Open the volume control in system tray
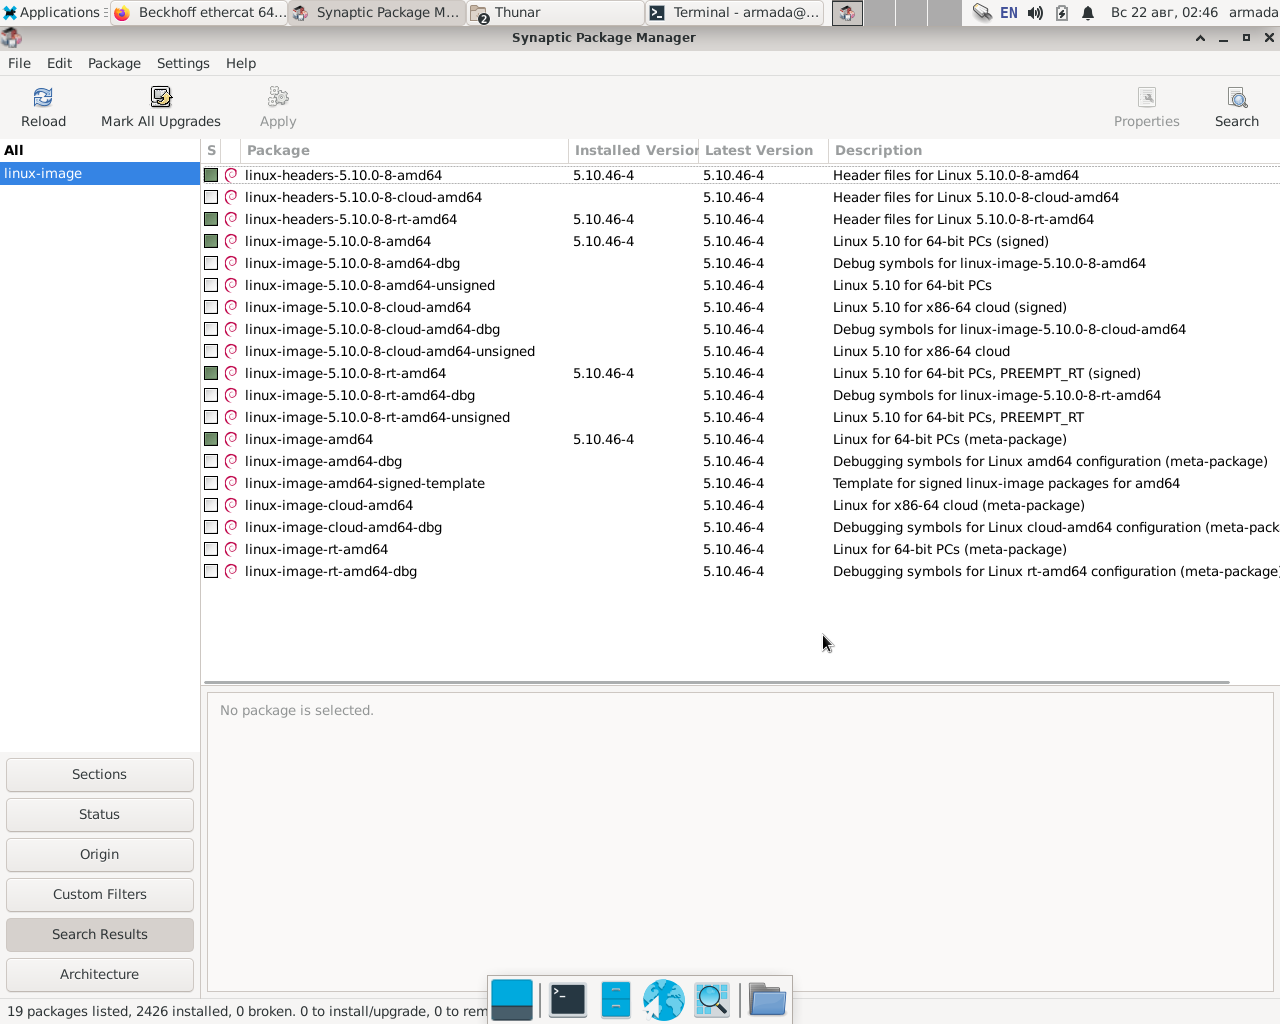The height and width of the screenshot is (1024, 1280). (x=1035, y=13)
